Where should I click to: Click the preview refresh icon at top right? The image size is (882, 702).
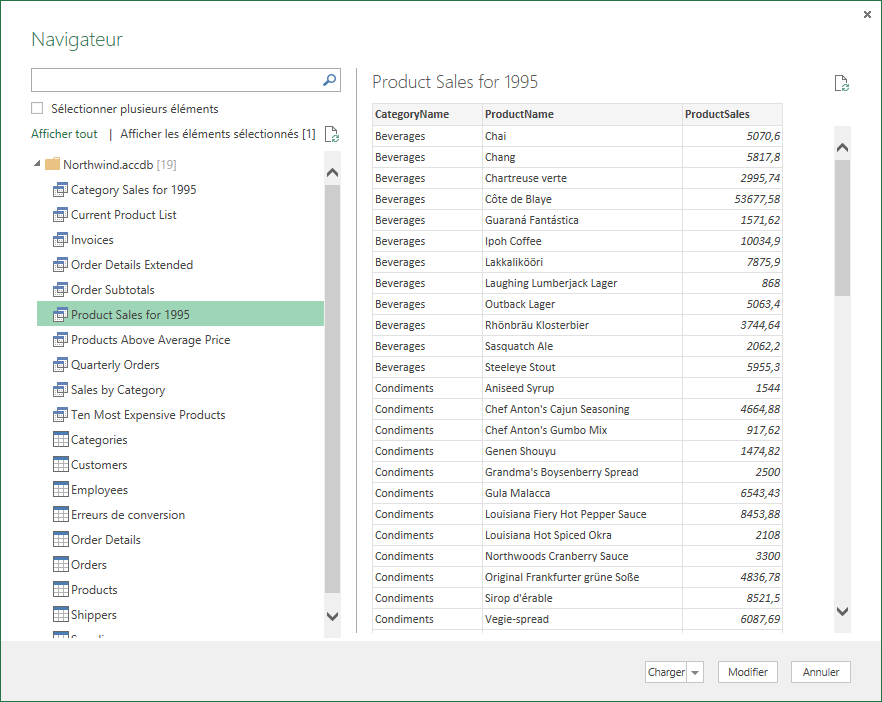click(x=842, y=83)
